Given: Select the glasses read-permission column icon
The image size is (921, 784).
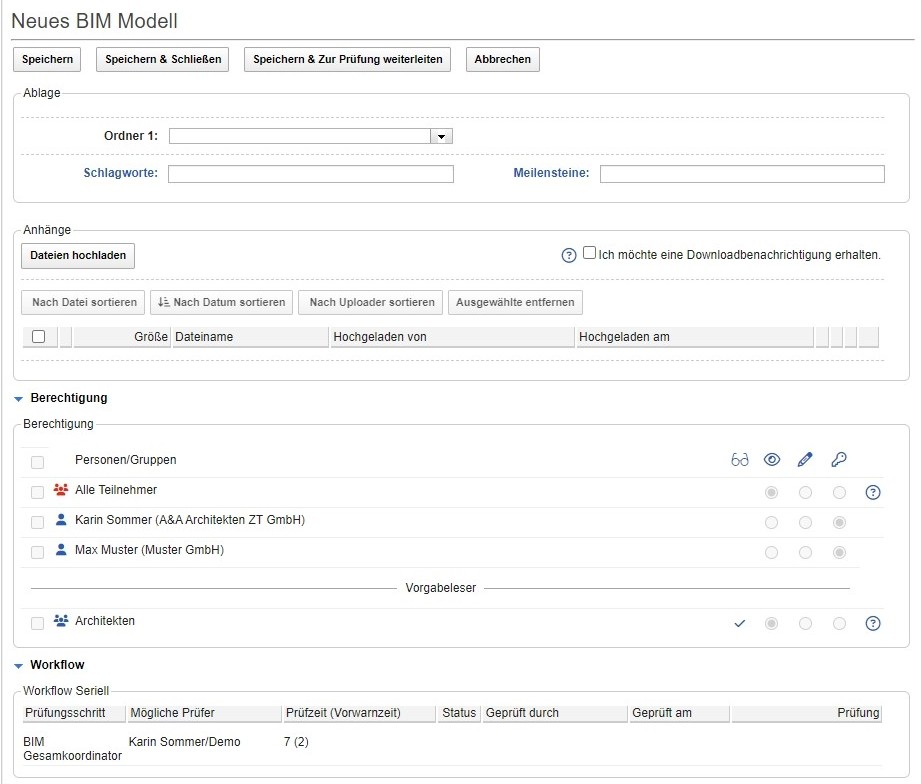Looking at the screenshot, I should (740, 459).
